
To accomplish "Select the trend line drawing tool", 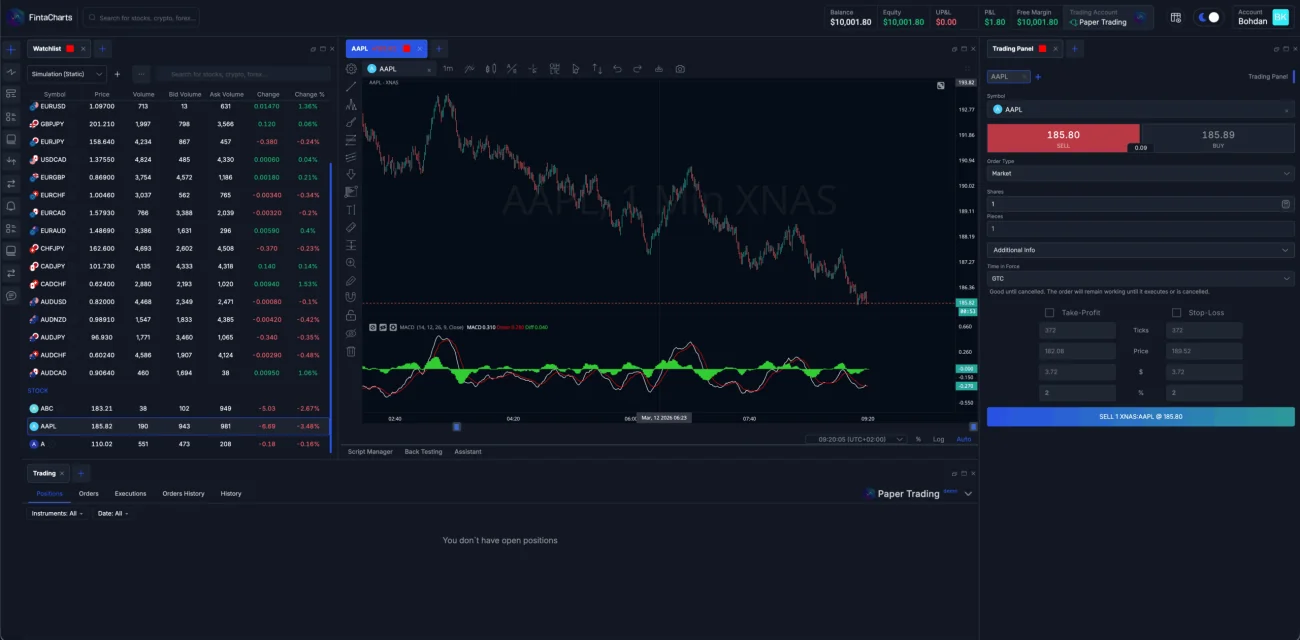I will pos(351,87).
